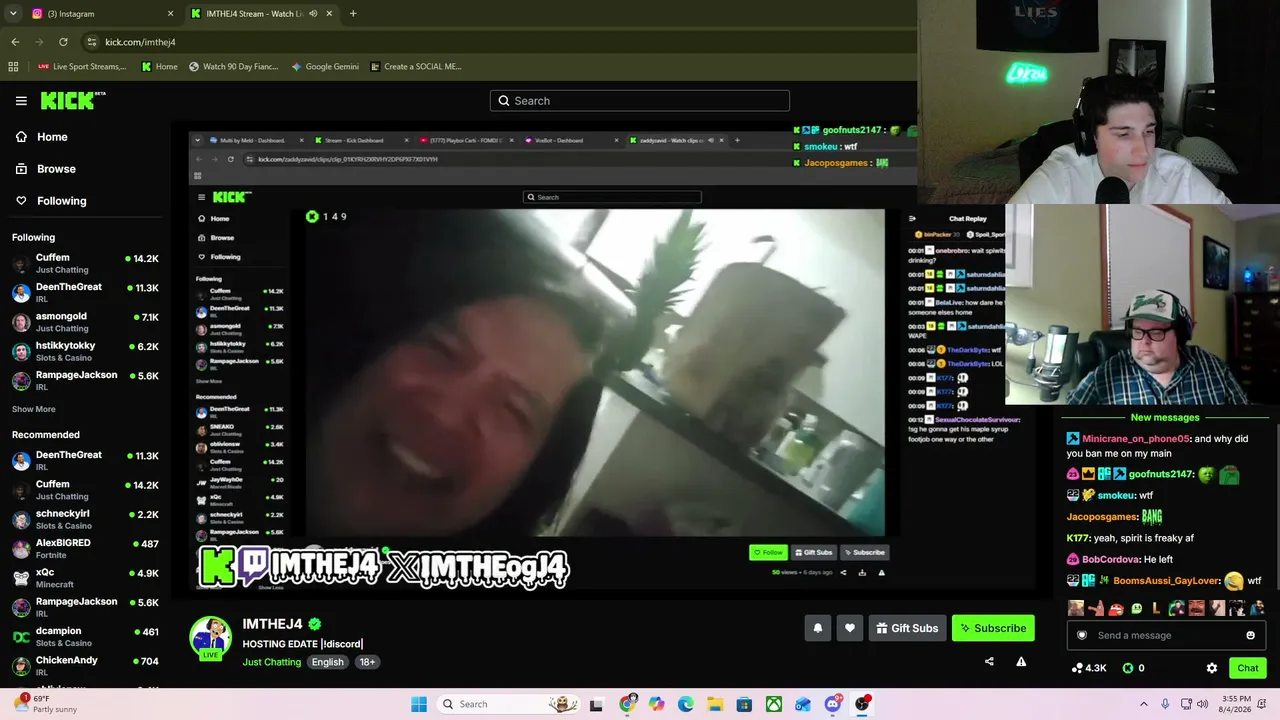The height and width of the screenshot is (720, 1280).
Task: Open Google Chrome from the taskbar
Action: pyautogui.click(x=627, y=704)
